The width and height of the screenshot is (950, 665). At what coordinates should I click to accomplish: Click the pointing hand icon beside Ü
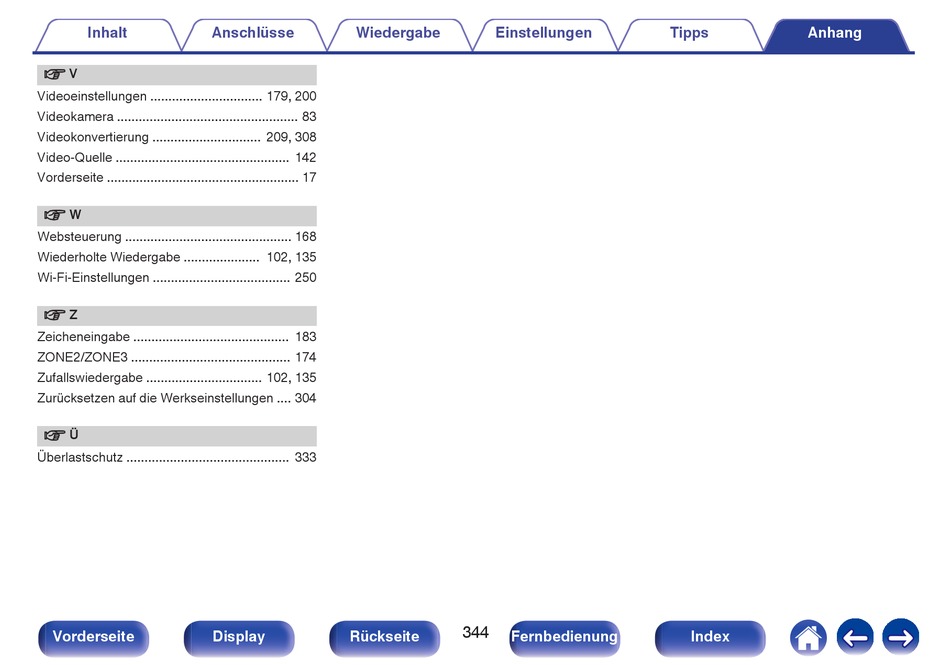pos(54,435)
